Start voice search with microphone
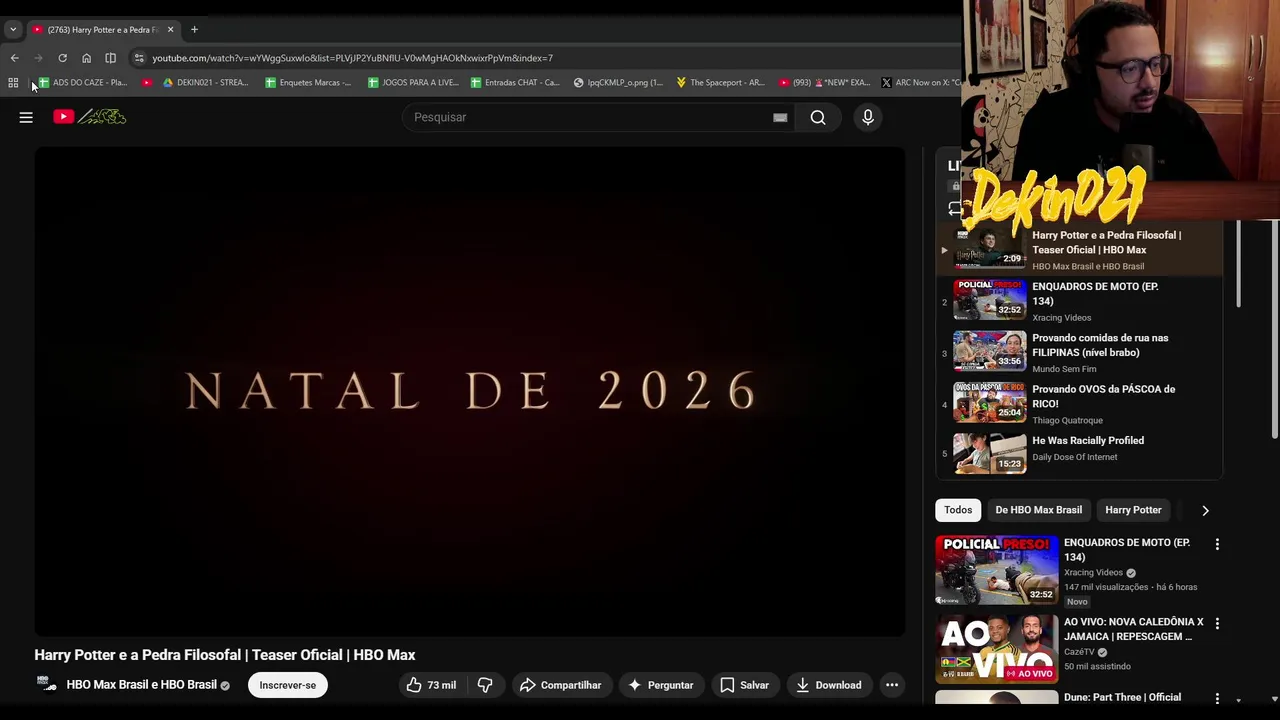Screen dimensions: 1280x720 [x=868, y=117]
